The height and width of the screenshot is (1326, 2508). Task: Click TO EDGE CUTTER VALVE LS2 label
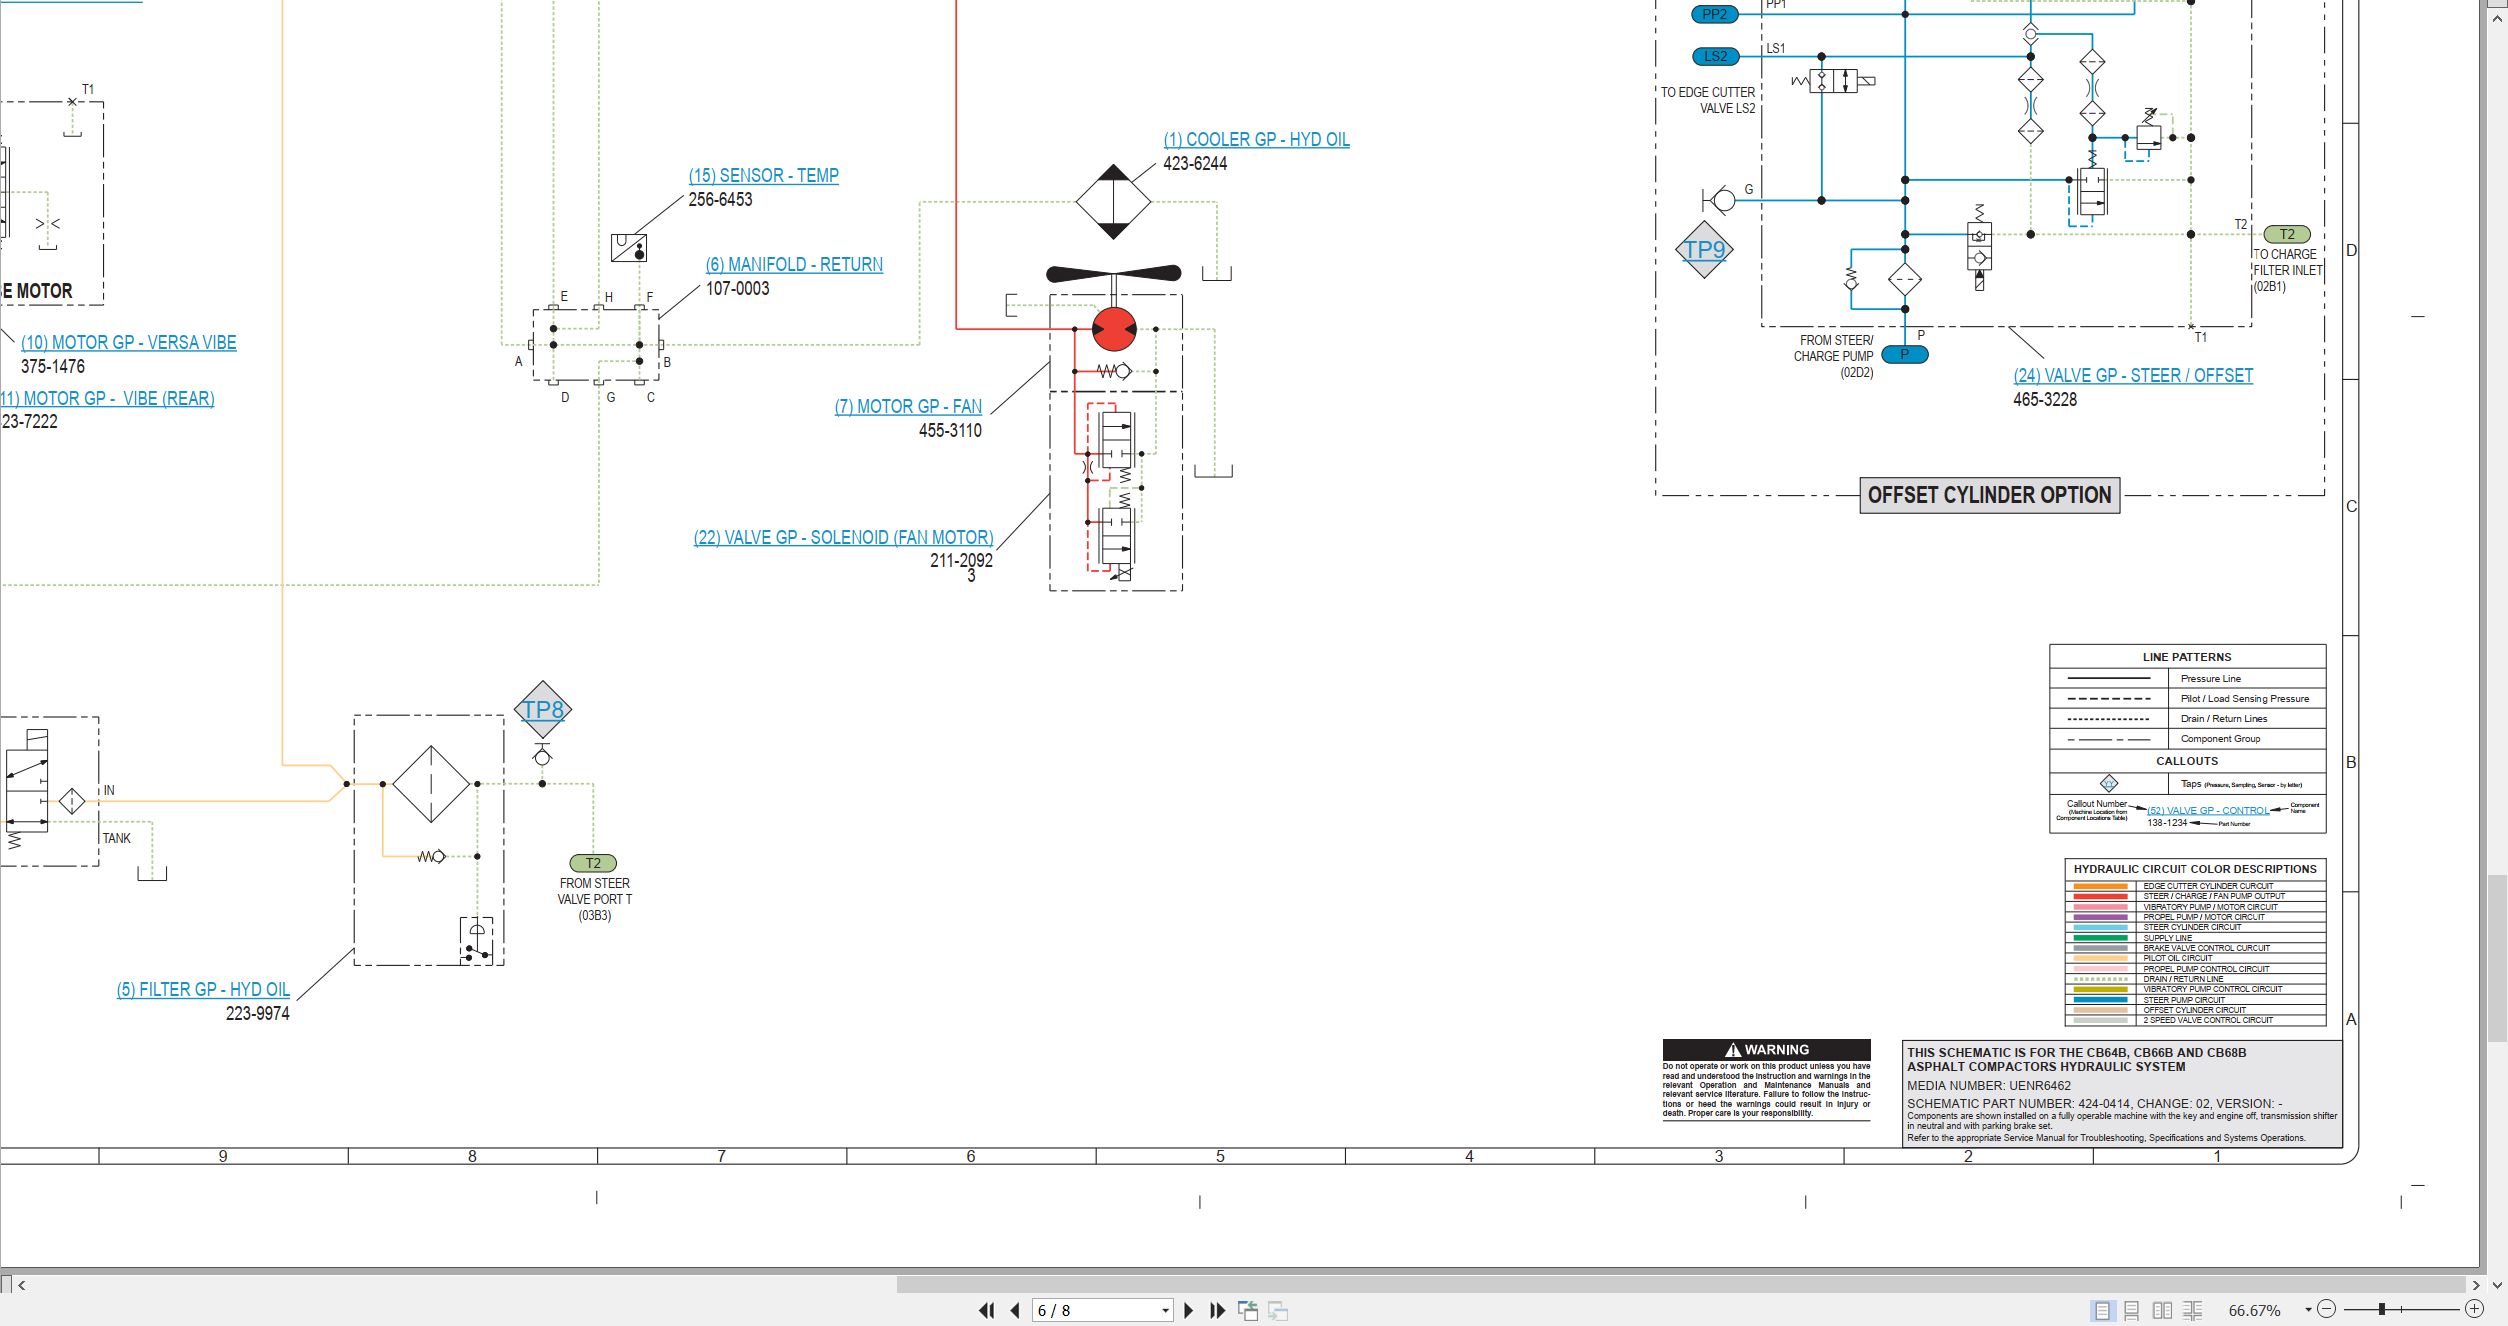click(1708, 101)
